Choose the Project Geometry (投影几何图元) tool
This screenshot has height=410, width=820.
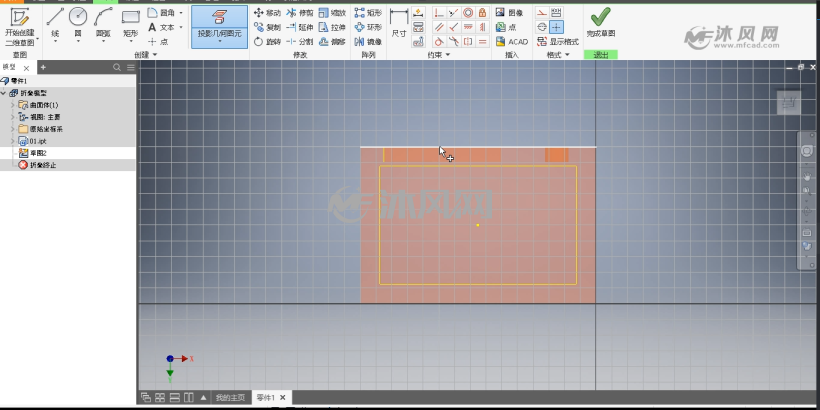pyautogui.click(x=220, y=26)
